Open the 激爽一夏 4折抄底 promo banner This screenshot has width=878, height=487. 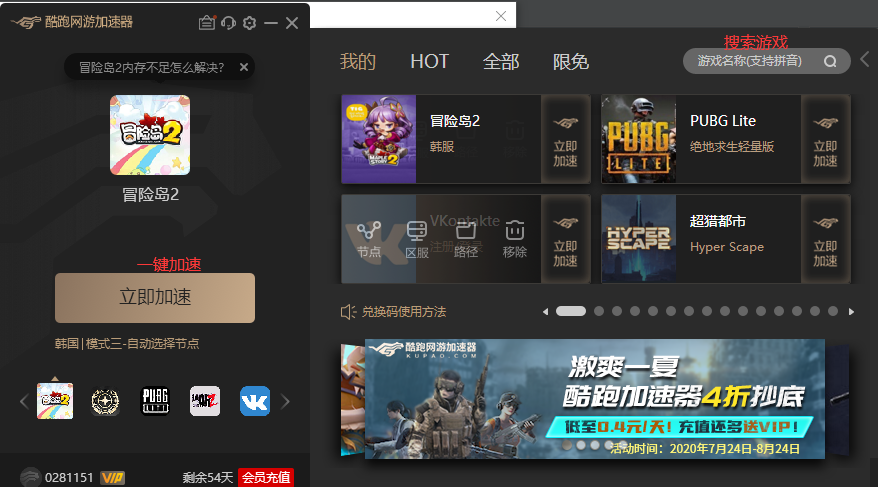tap(595, 399)
